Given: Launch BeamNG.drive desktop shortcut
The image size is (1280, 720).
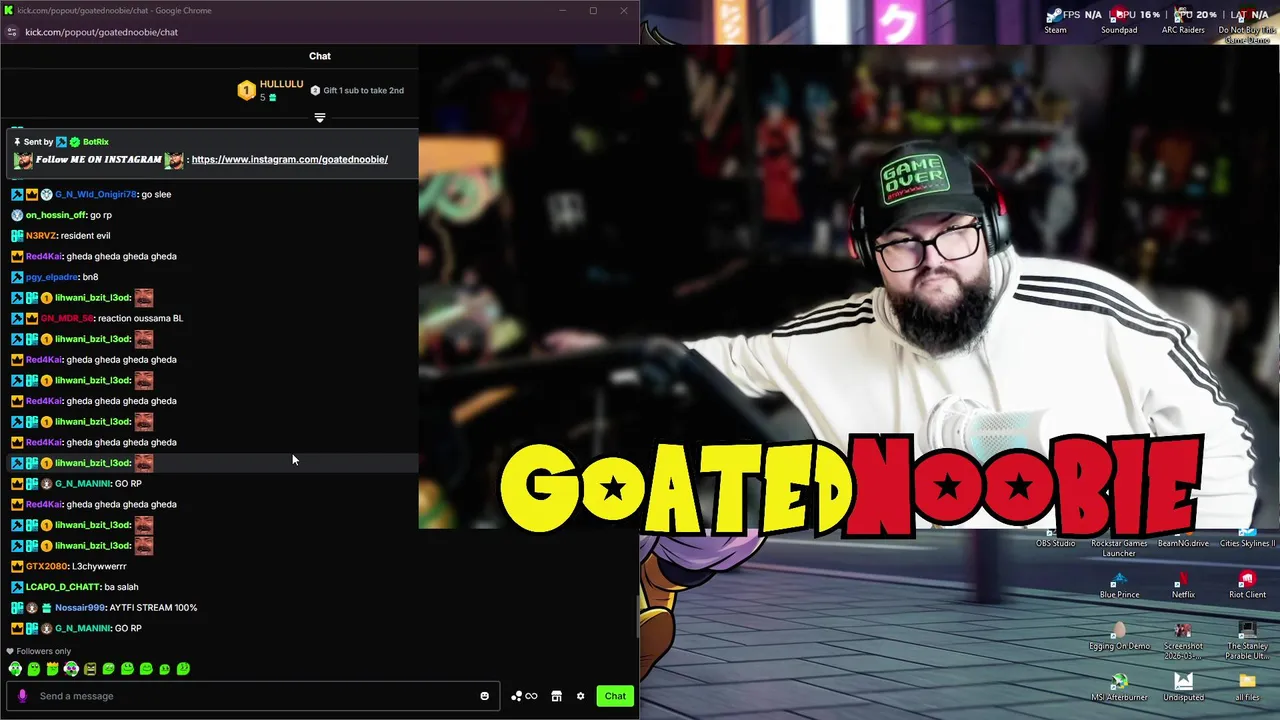Looking at the screenshot, I should (x=1183, y=539).
